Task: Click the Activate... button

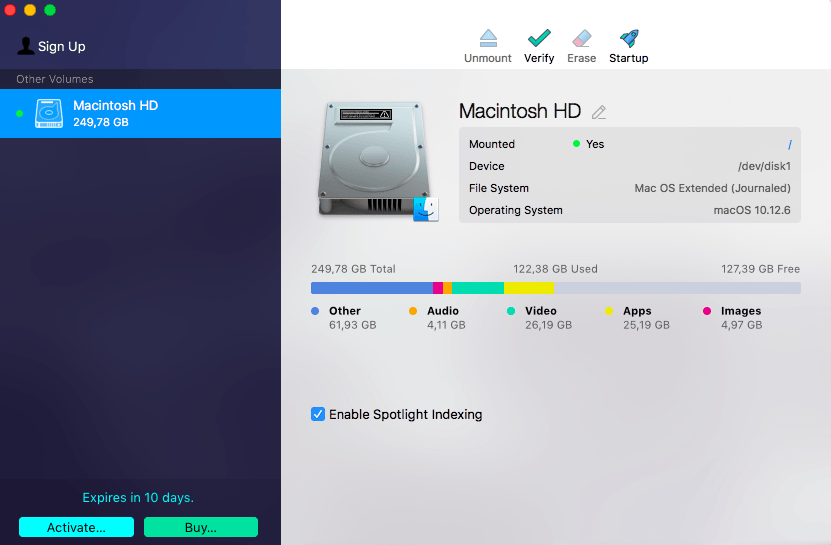Action: [76, 527]
